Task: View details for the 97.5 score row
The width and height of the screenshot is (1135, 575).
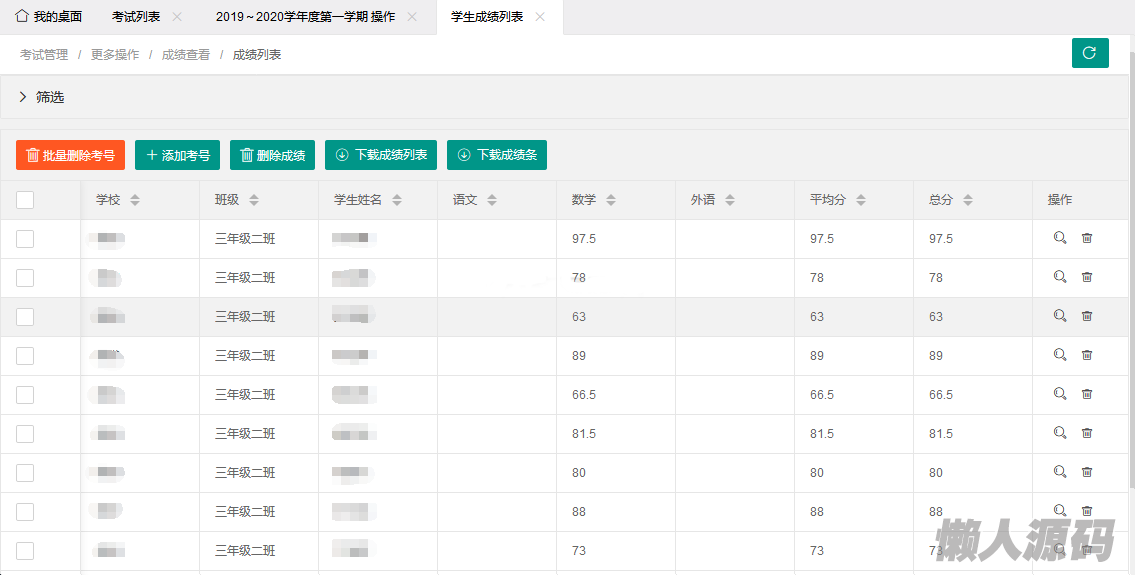Action: click(1060, 238)
